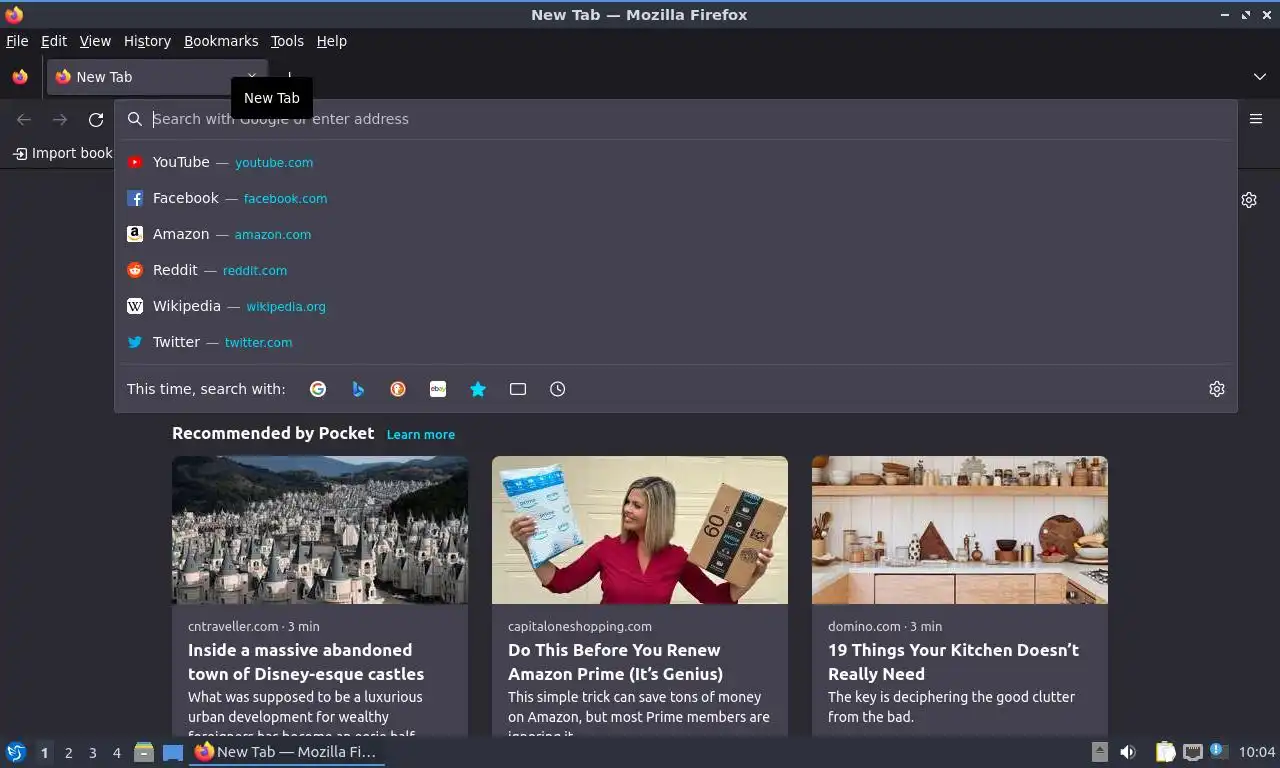Search this time with Bing
This screenshot has height=768, width=1280.
pos(358,389)
